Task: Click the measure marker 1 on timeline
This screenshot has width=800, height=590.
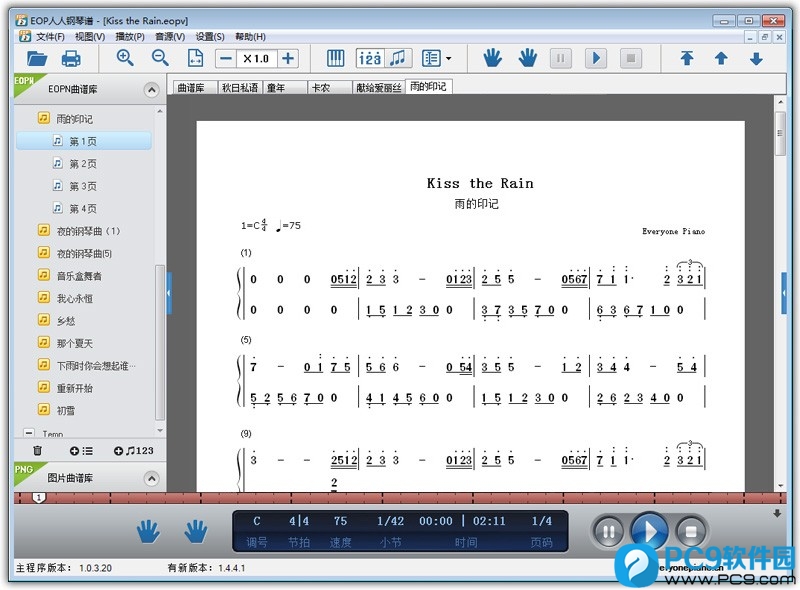Action: pyautogui.click(x=39, y=497)
